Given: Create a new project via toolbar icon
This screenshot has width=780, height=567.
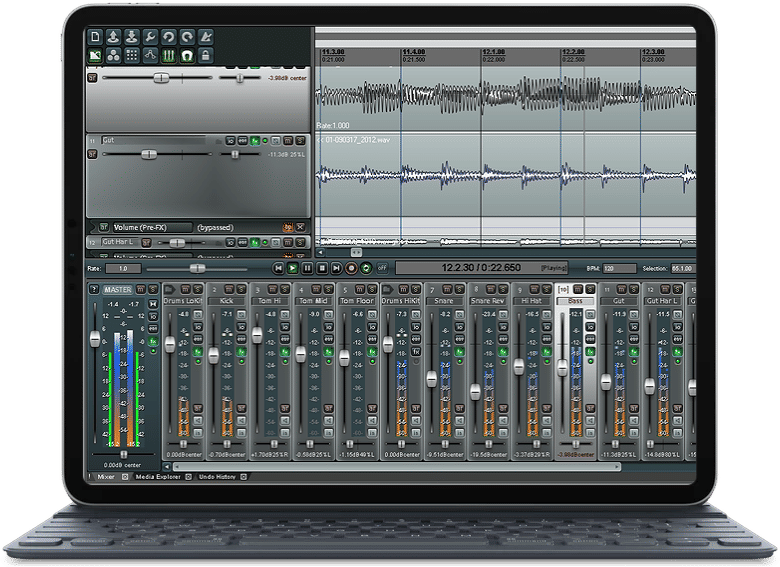Looking at the screenshot, I should [x=95, y=37].
